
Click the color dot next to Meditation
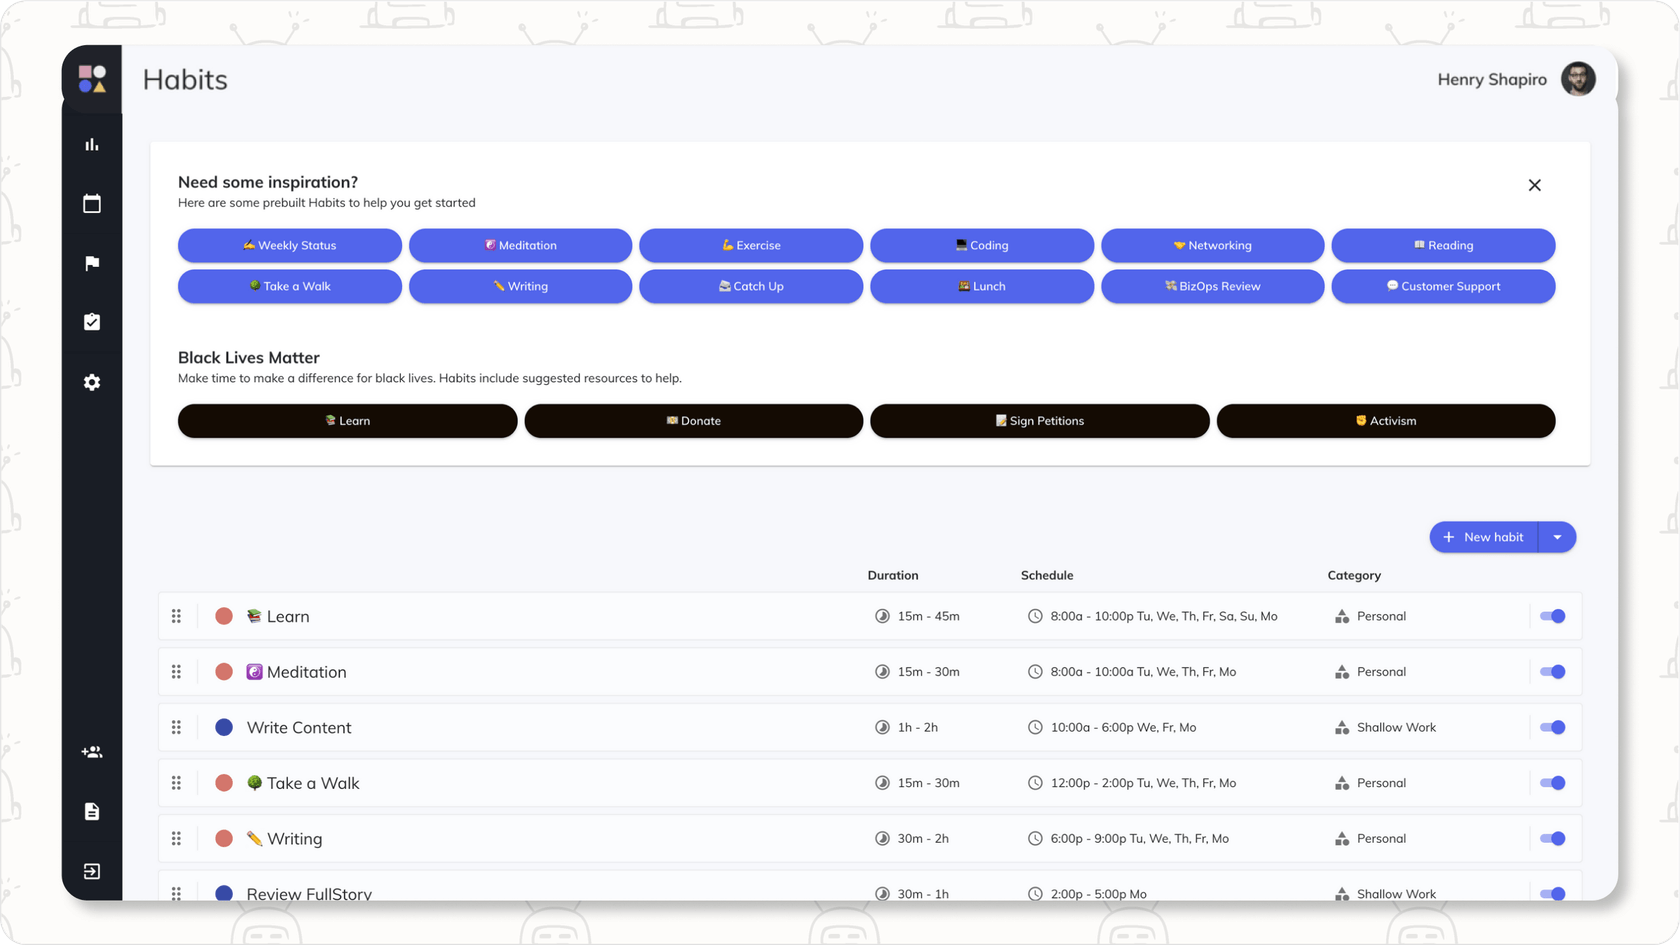(x=223, y=671)
